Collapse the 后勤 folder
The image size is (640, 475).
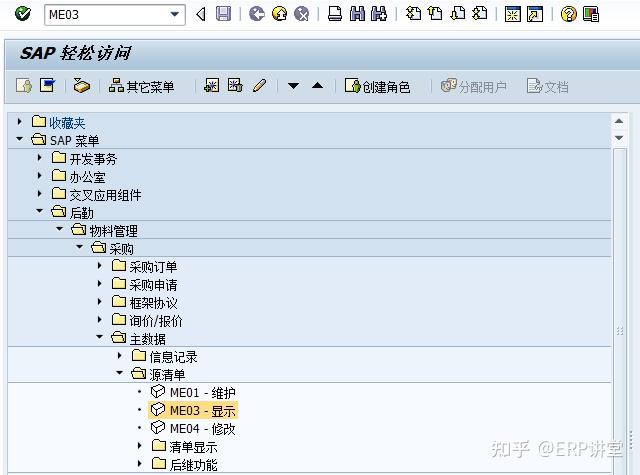(40, 211)
